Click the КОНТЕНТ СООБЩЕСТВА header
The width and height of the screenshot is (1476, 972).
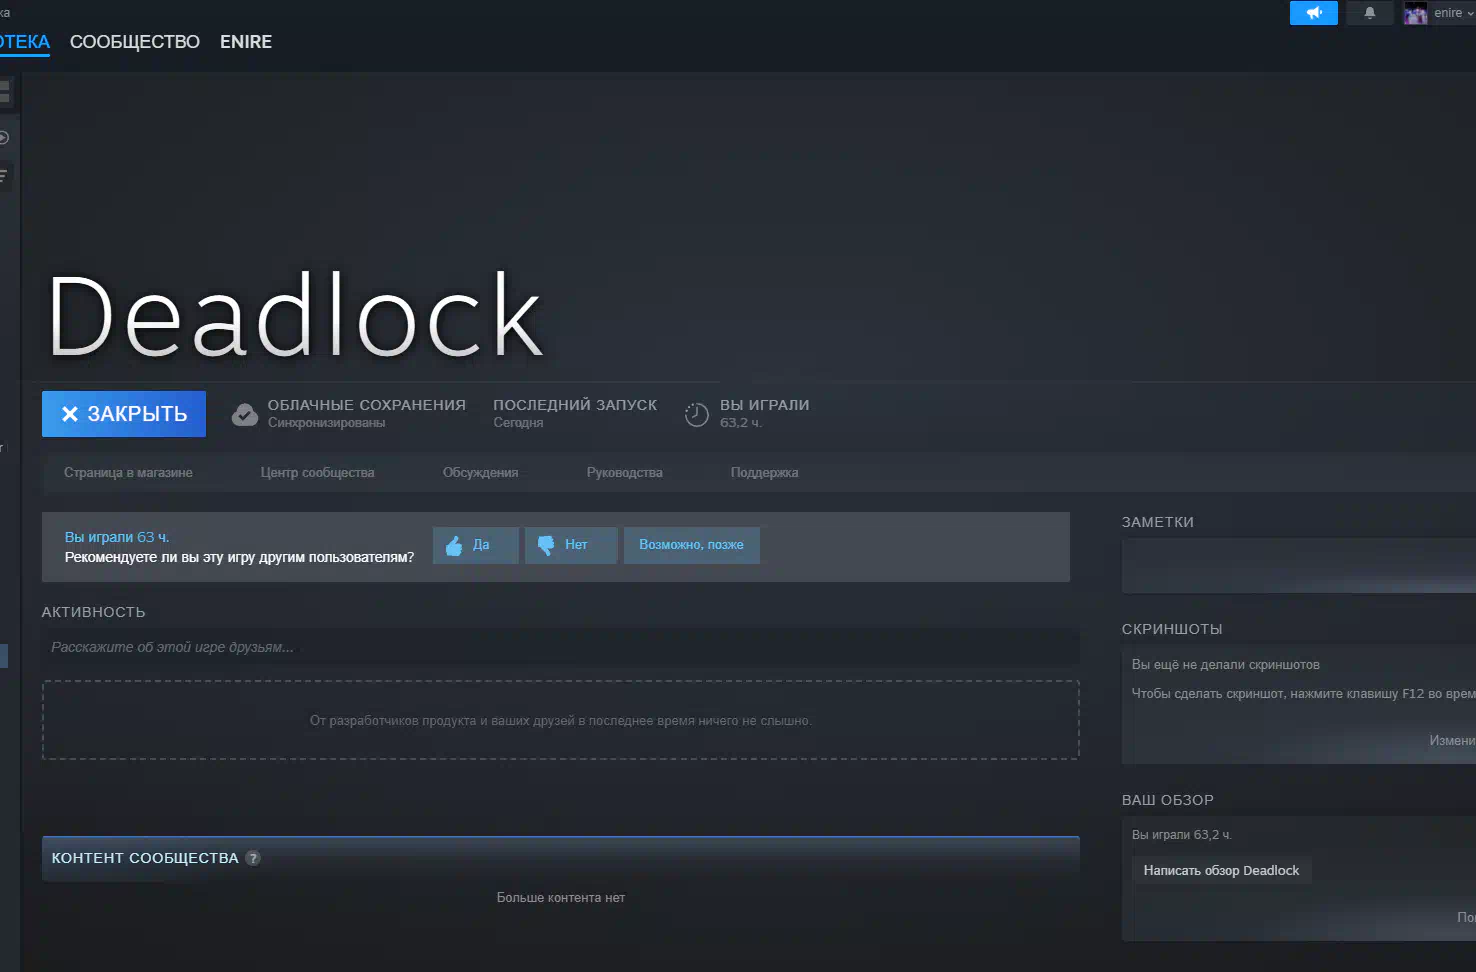pyautogui.click(x=145, y=858)
